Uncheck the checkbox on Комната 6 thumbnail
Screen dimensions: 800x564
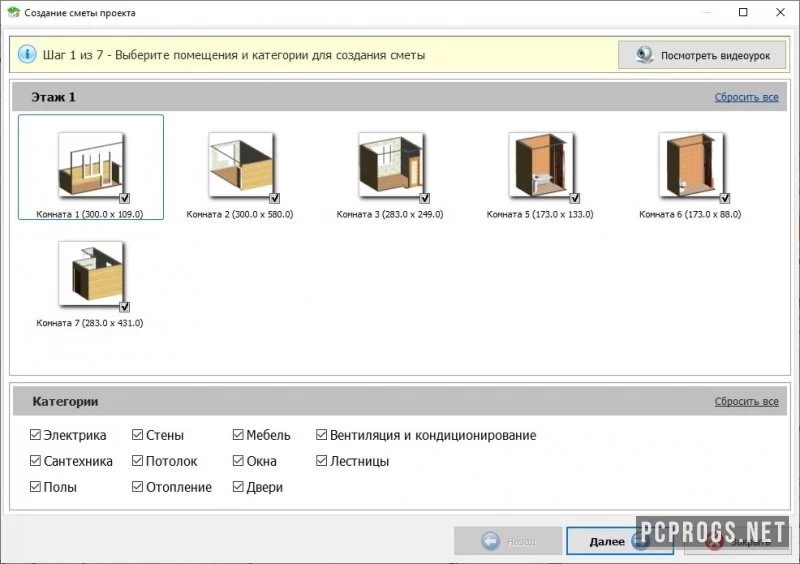tap(724, 198)
